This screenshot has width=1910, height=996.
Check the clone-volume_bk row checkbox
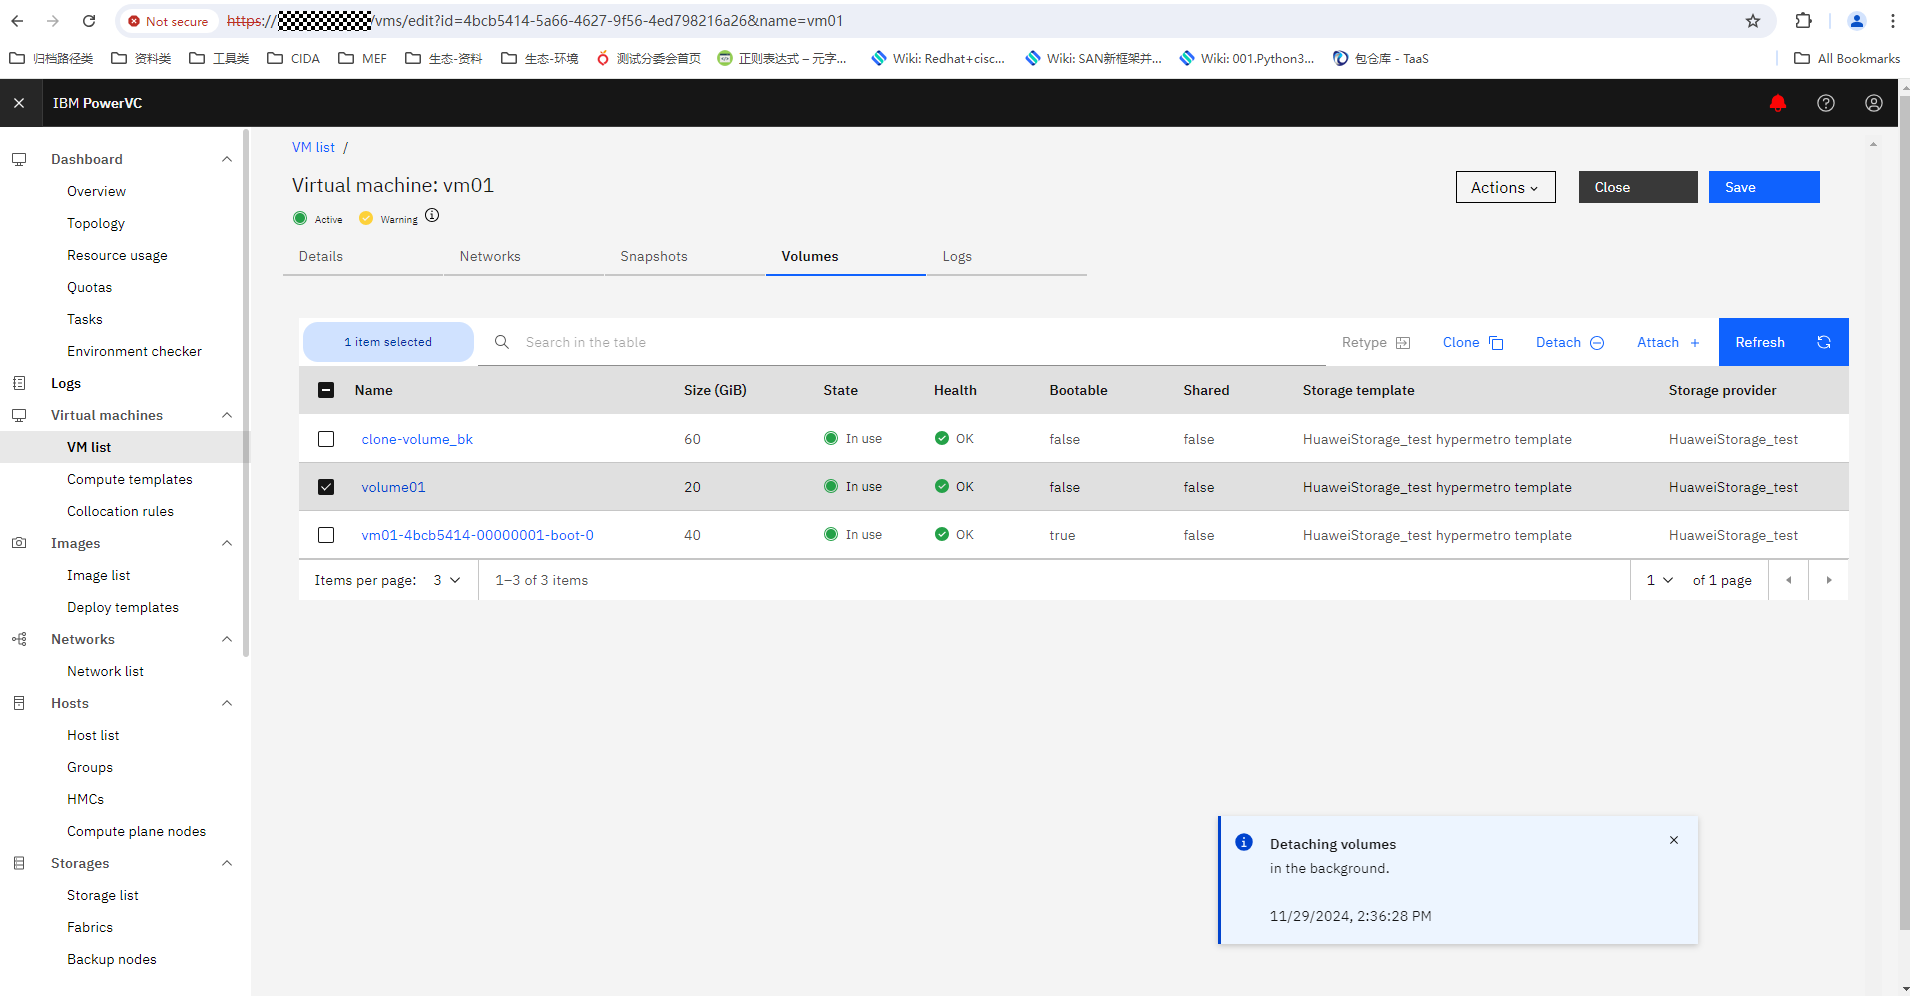click(326, 439)
